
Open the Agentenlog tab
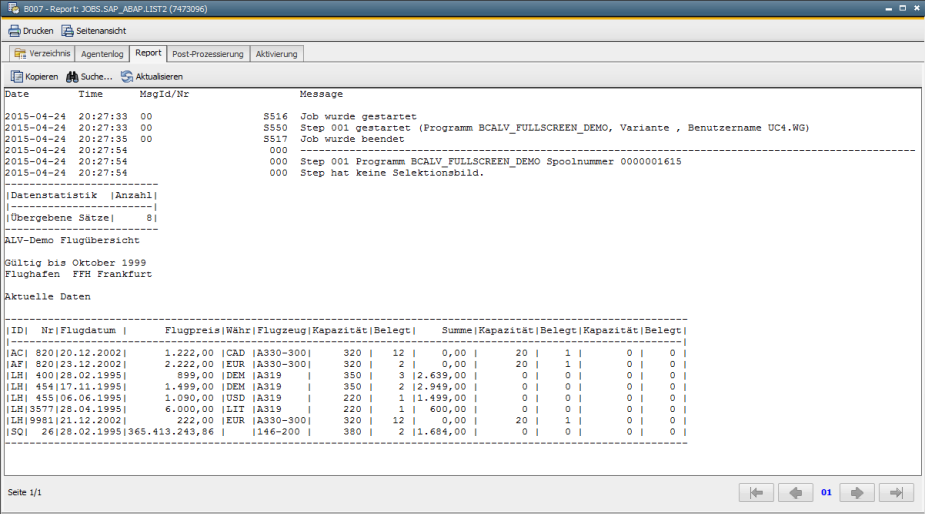pos(102,53)
